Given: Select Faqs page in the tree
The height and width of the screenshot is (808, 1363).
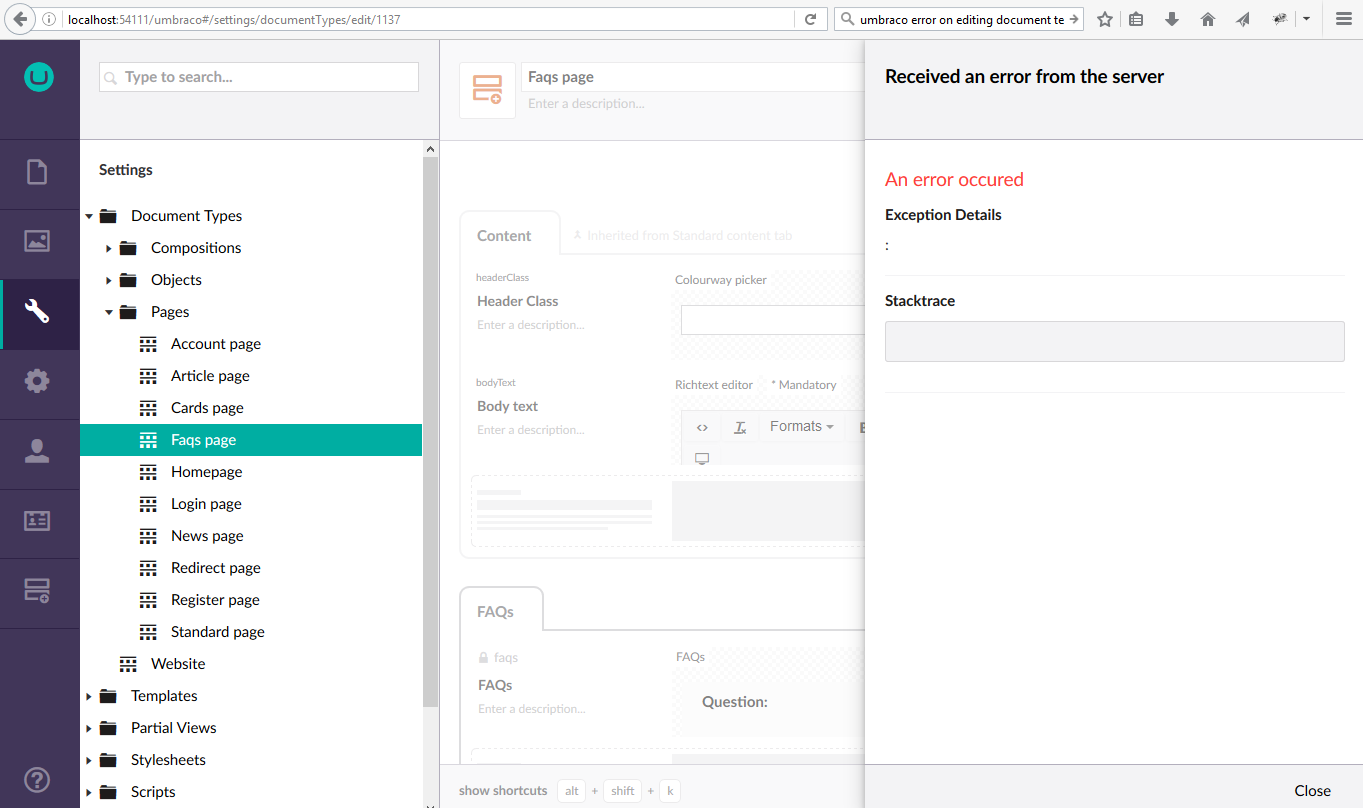Looking at the screenshot, I should (x=251, y=440).
